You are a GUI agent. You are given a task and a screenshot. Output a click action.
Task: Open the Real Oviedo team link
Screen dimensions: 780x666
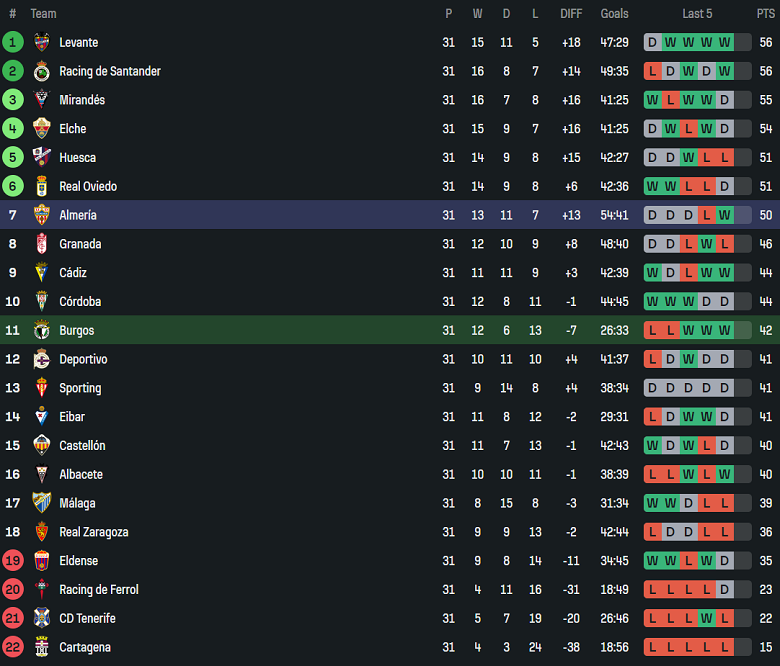tap(88, 186)
